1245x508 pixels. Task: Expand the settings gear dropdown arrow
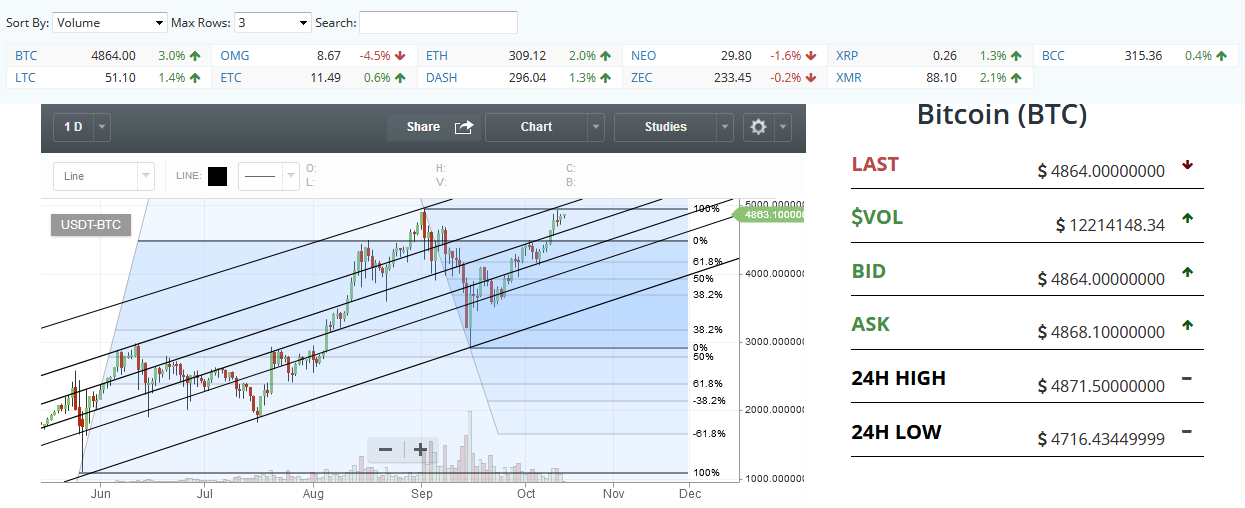[783, 127]
